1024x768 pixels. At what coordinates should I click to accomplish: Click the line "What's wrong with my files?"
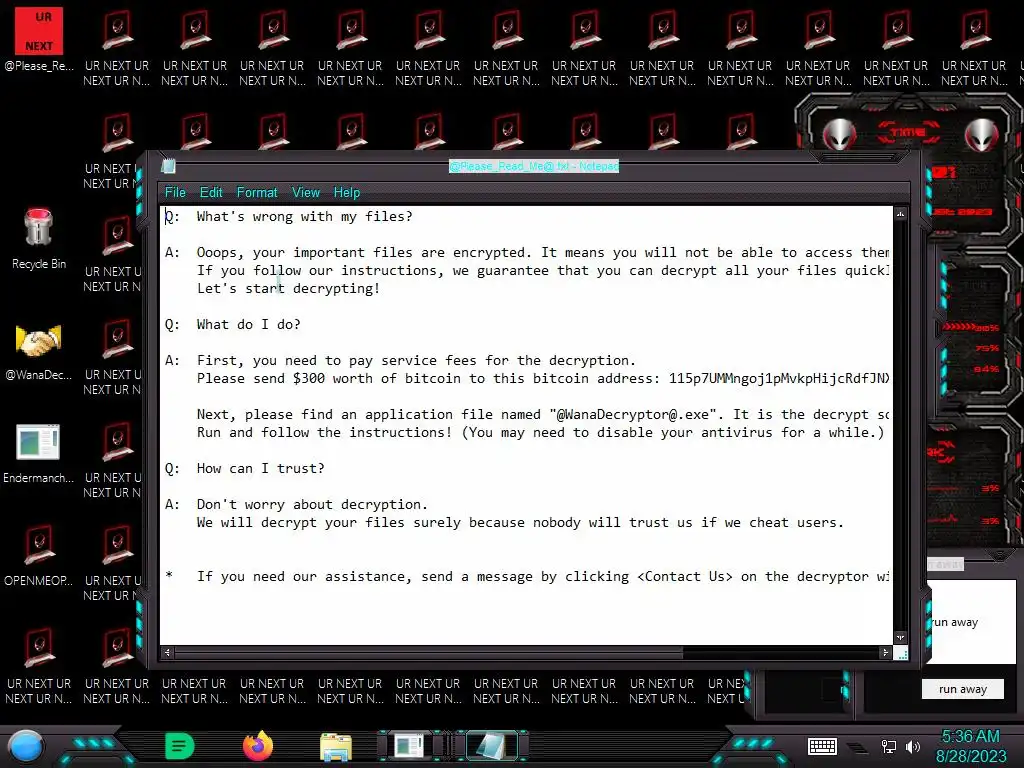pos(304,216)
